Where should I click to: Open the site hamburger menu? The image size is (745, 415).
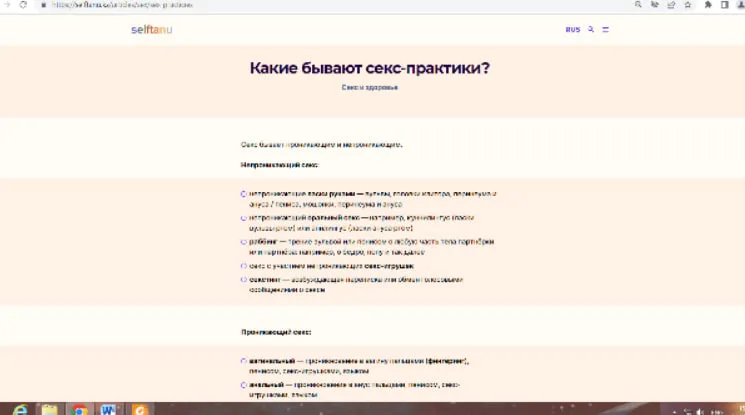point(605,29)
